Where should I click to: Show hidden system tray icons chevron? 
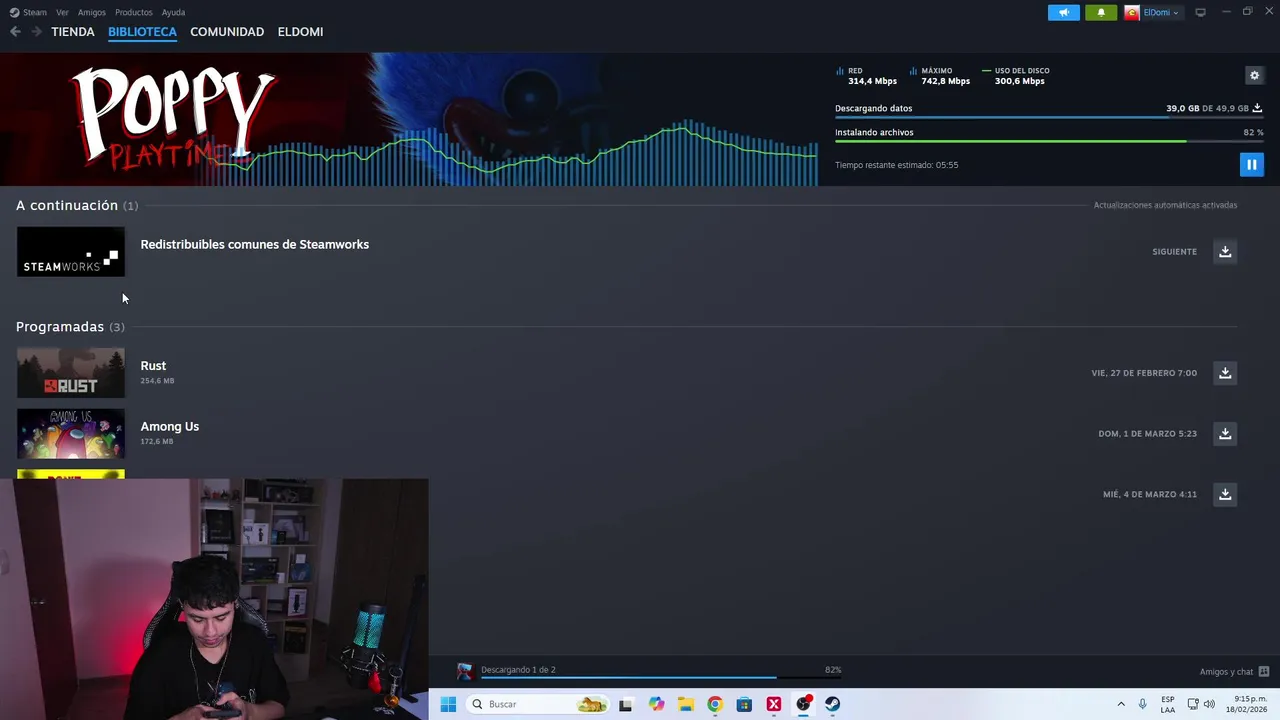pyautogui.click(x=1121, y=704)
